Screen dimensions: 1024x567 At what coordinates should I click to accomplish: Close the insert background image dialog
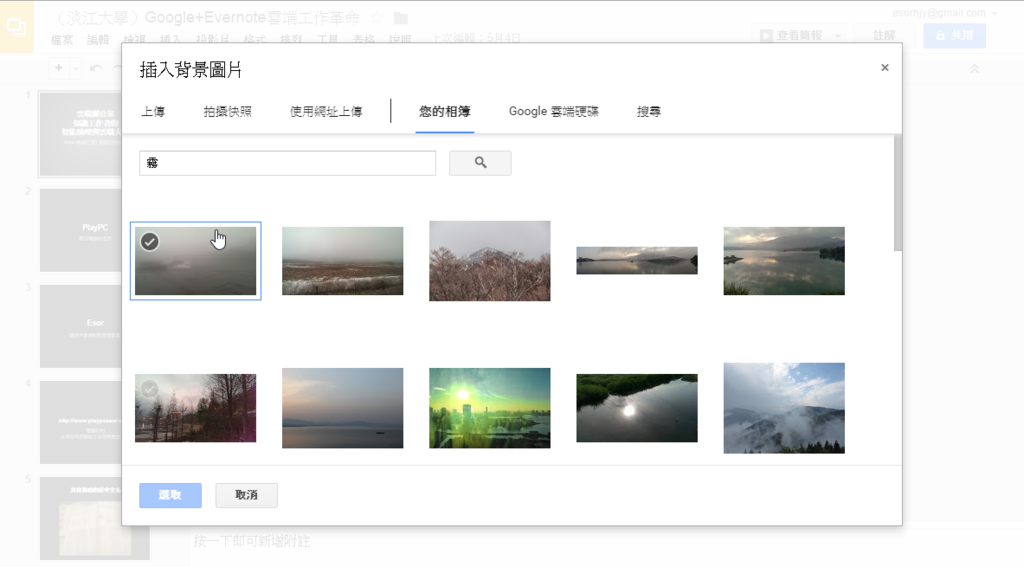884,67
